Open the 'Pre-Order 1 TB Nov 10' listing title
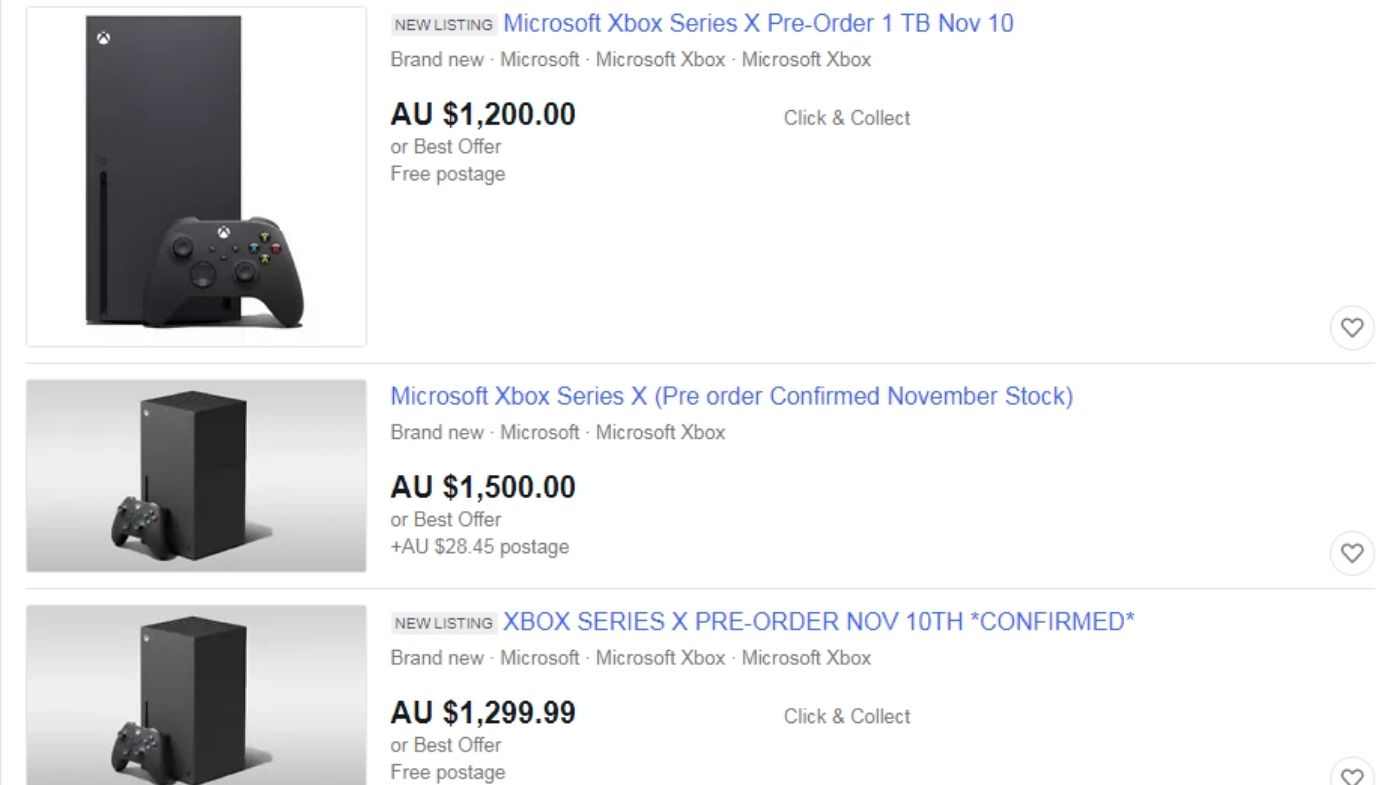1396x785 pixels. [x=757, y=23]
